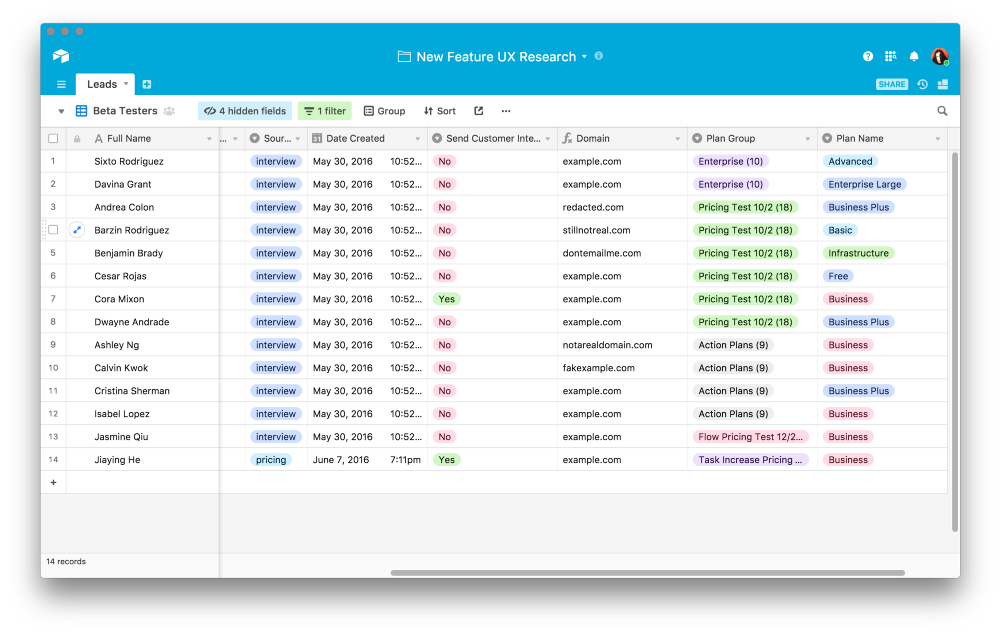Screen dimensions: 1000x635
Task: Open the Group settings
Action: [x=384, y=110]
